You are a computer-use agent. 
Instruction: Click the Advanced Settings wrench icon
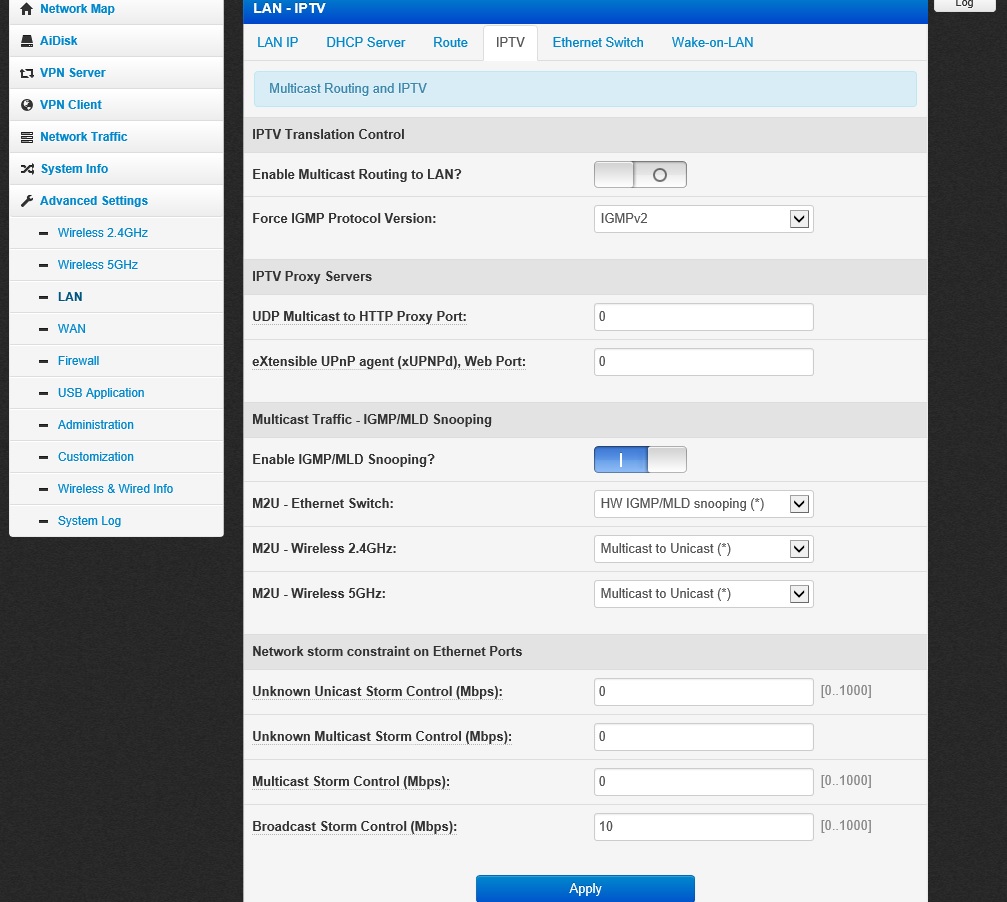(x=26, y=201)
